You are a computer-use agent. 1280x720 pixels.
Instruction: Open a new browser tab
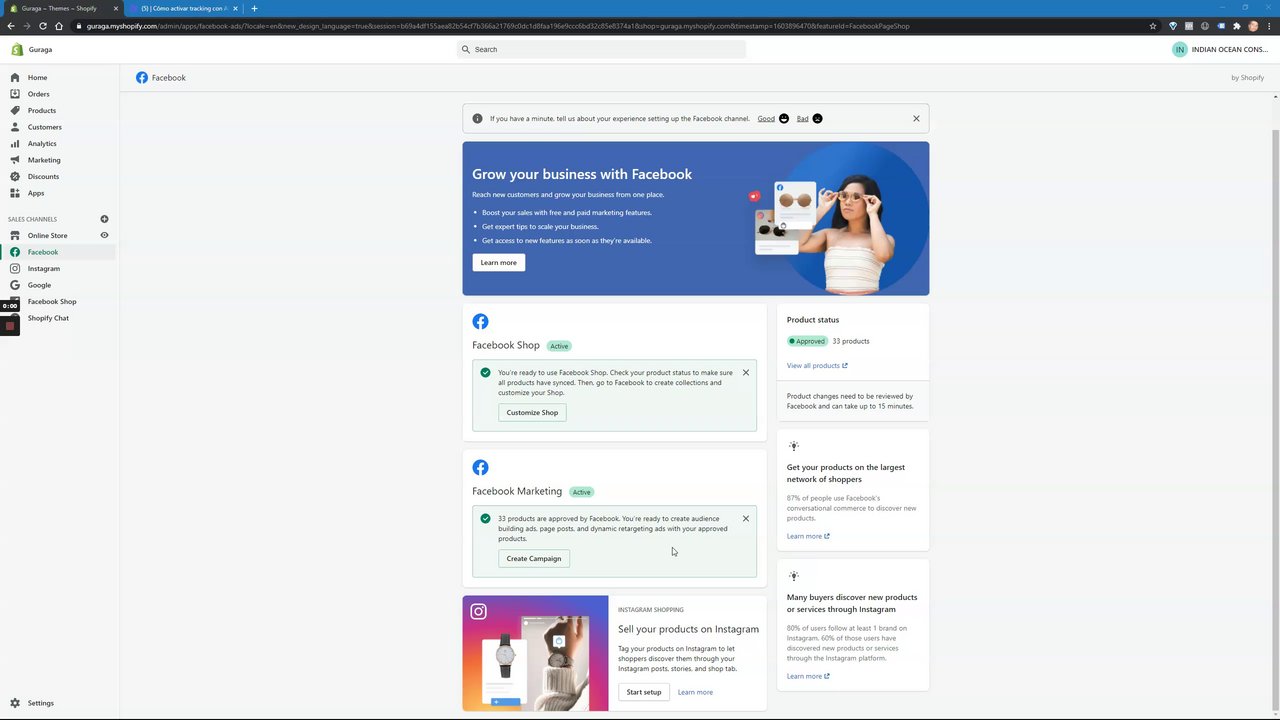pyautogui.click(x=254, y=8)
